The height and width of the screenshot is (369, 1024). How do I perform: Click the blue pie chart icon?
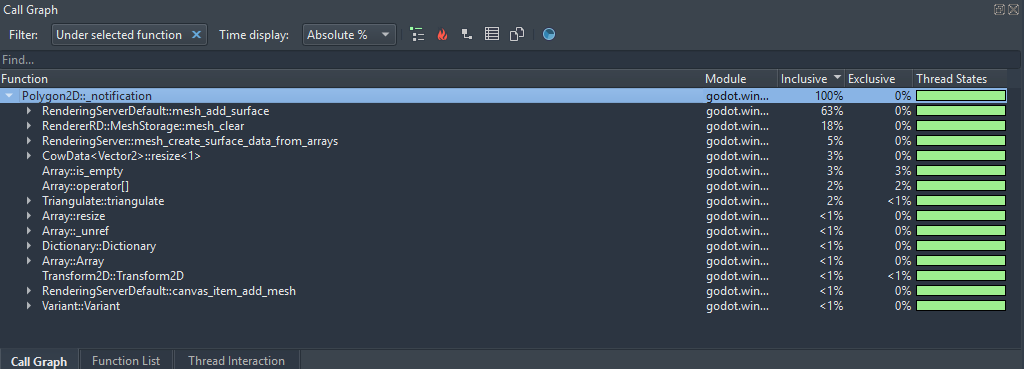pyautogui.click(x=549, y=35)
